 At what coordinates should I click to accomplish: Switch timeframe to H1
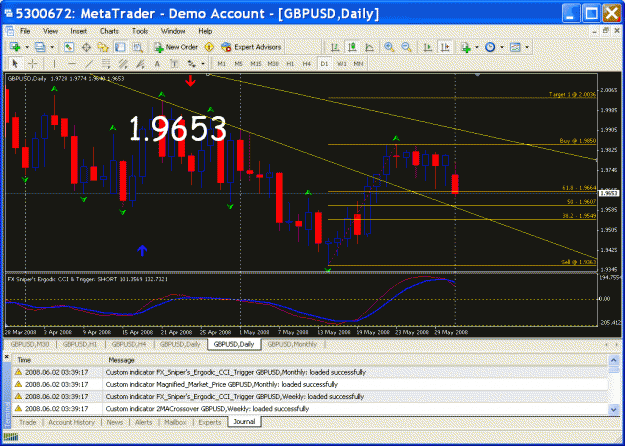[x=290, y=63]
